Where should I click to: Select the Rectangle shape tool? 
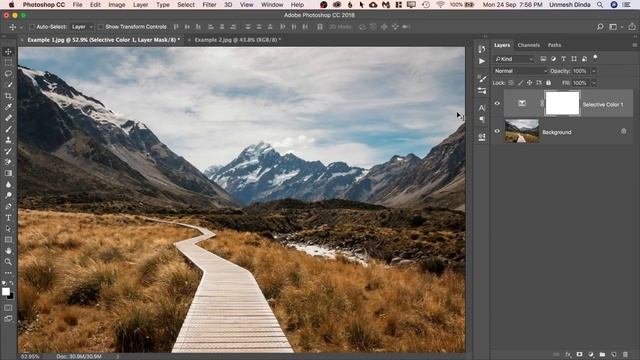8,240
